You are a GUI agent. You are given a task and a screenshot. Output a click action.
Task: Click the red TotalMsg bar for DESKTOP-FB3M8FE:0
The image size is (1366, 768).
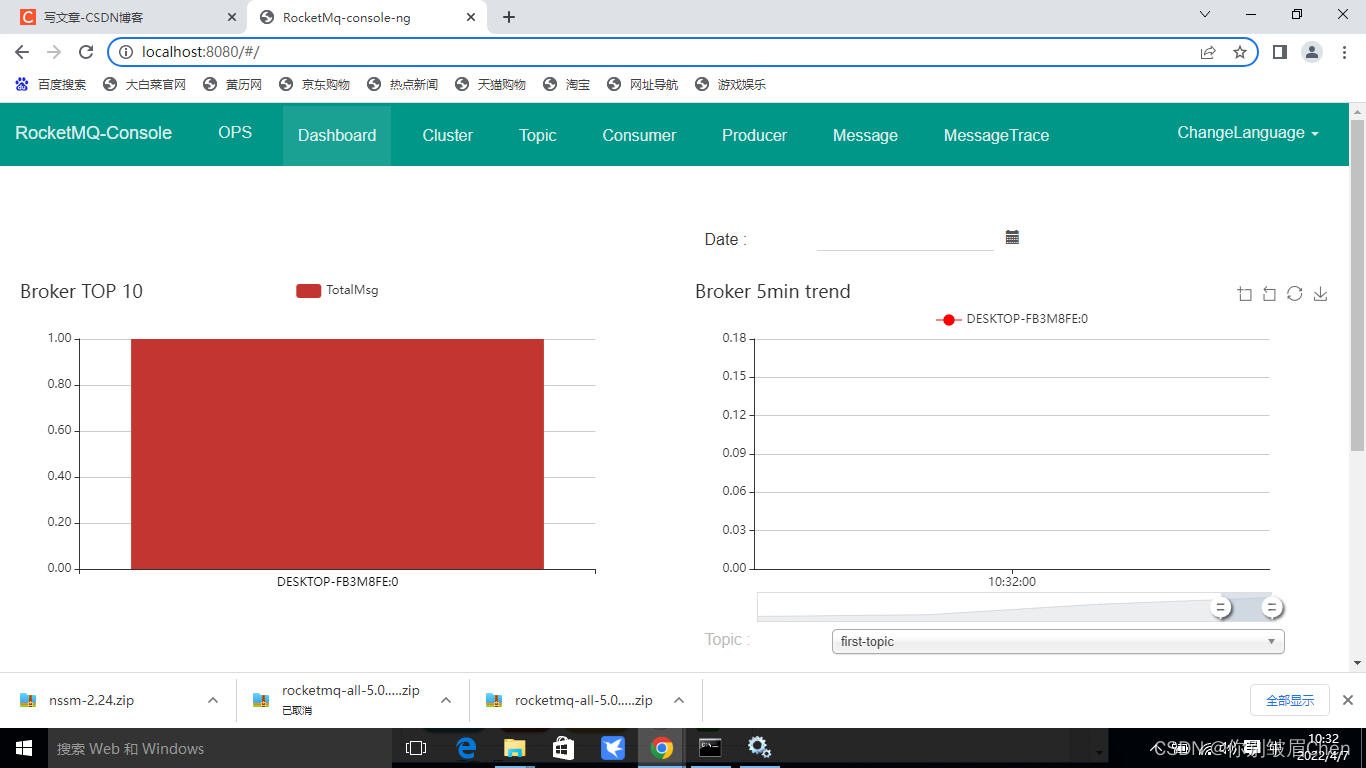(x=337, y=454)
